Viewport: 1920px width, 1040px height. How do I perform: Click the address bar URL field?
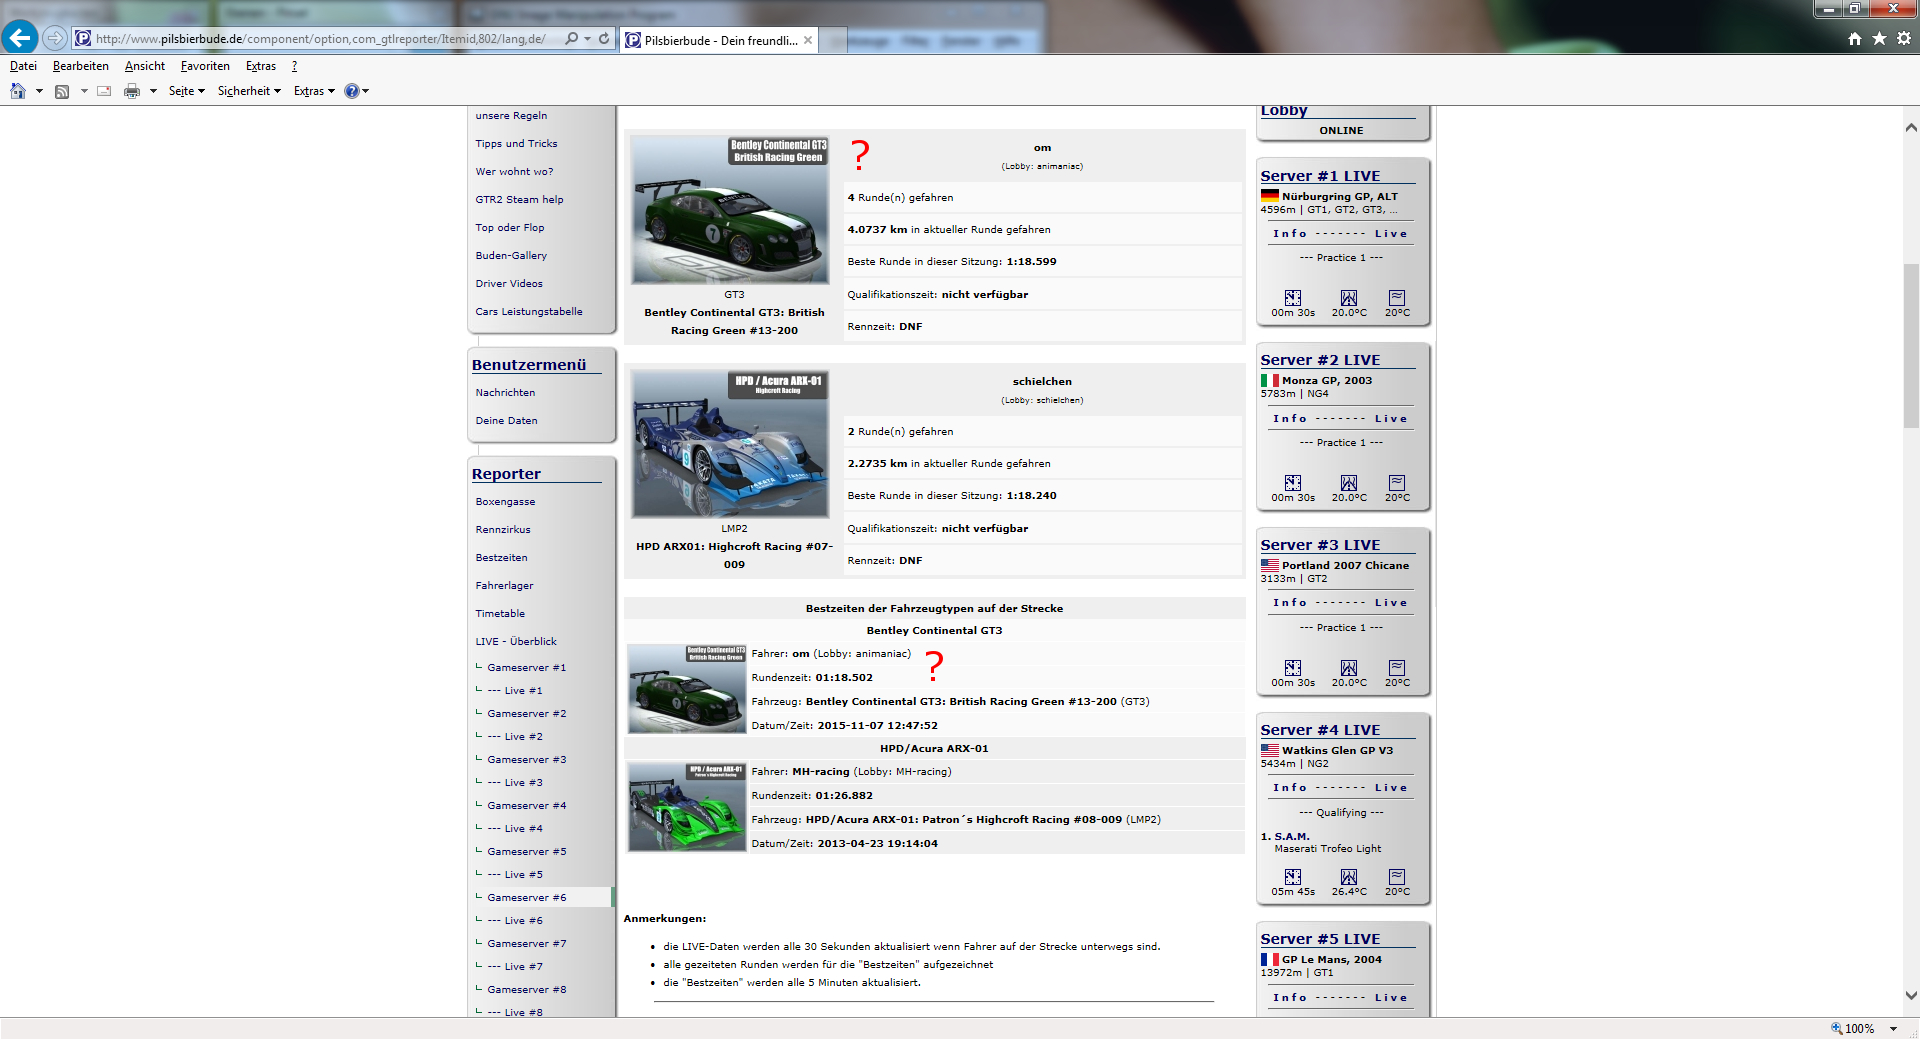tap(320, 39)
